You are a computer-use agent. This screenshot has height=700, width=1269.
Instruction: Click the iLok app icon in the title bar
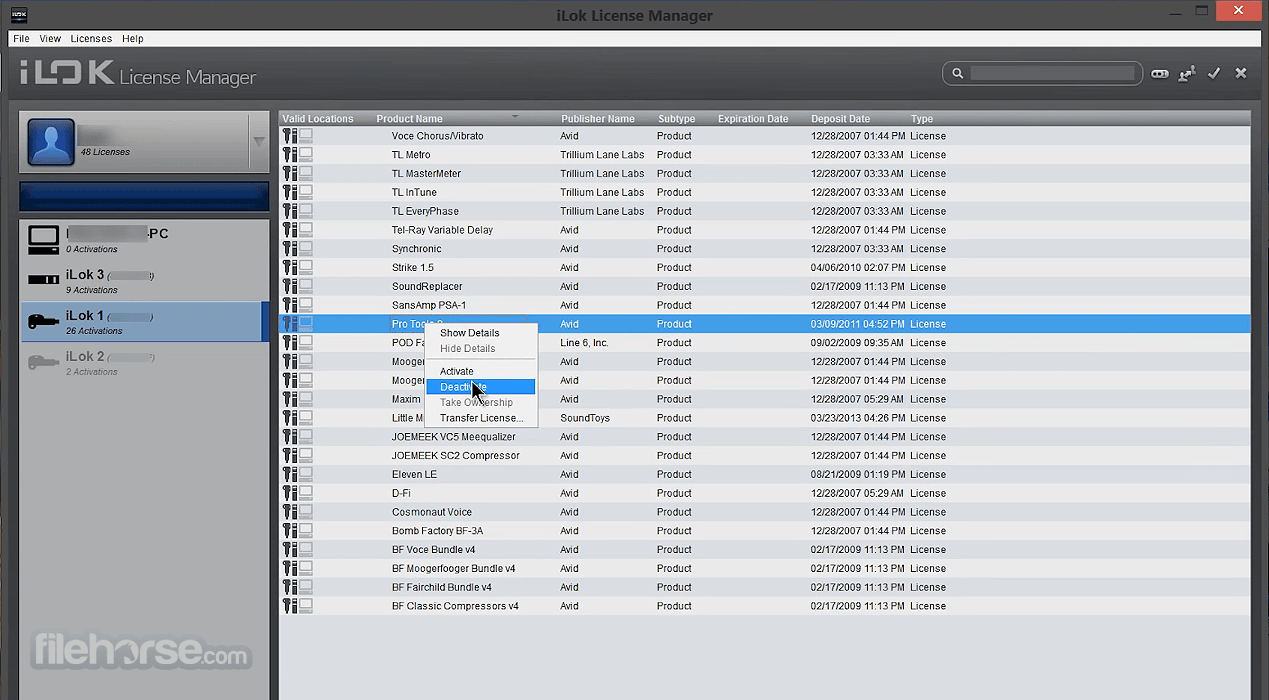tap(18, 14)
